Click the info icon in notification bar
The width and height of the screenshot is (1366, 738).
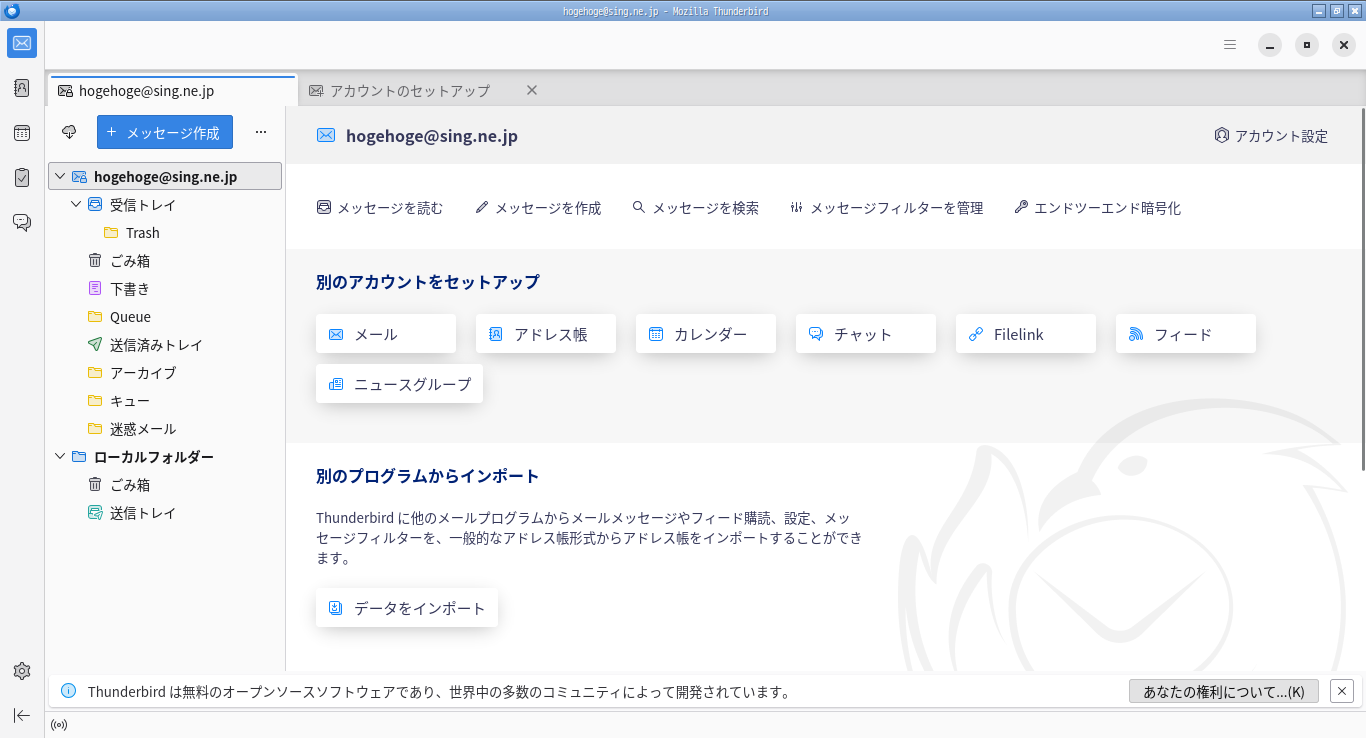[x=68, y=691]
